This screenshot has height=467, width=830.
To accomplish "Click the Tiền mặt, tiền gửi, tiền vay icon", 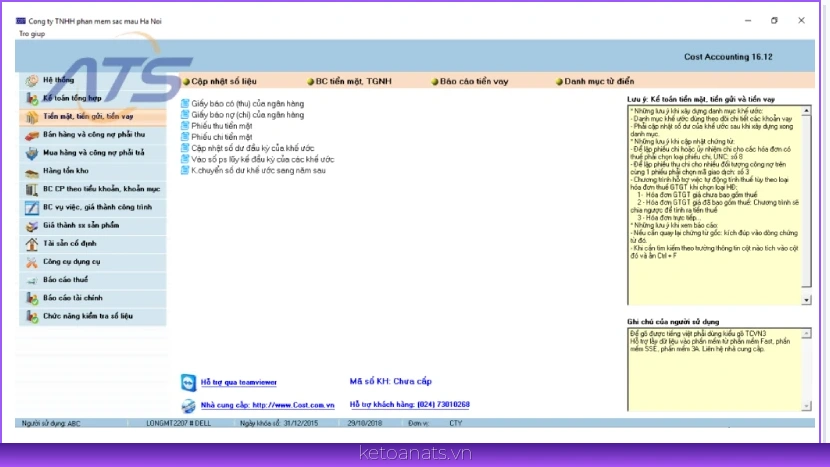I will tap(32, 116).
